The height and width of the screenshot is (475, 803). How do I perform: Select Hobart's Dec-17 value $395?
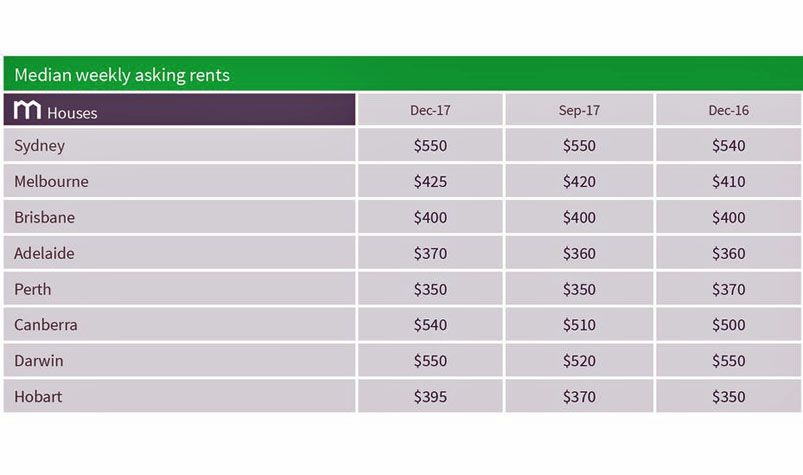click(430, 396)
